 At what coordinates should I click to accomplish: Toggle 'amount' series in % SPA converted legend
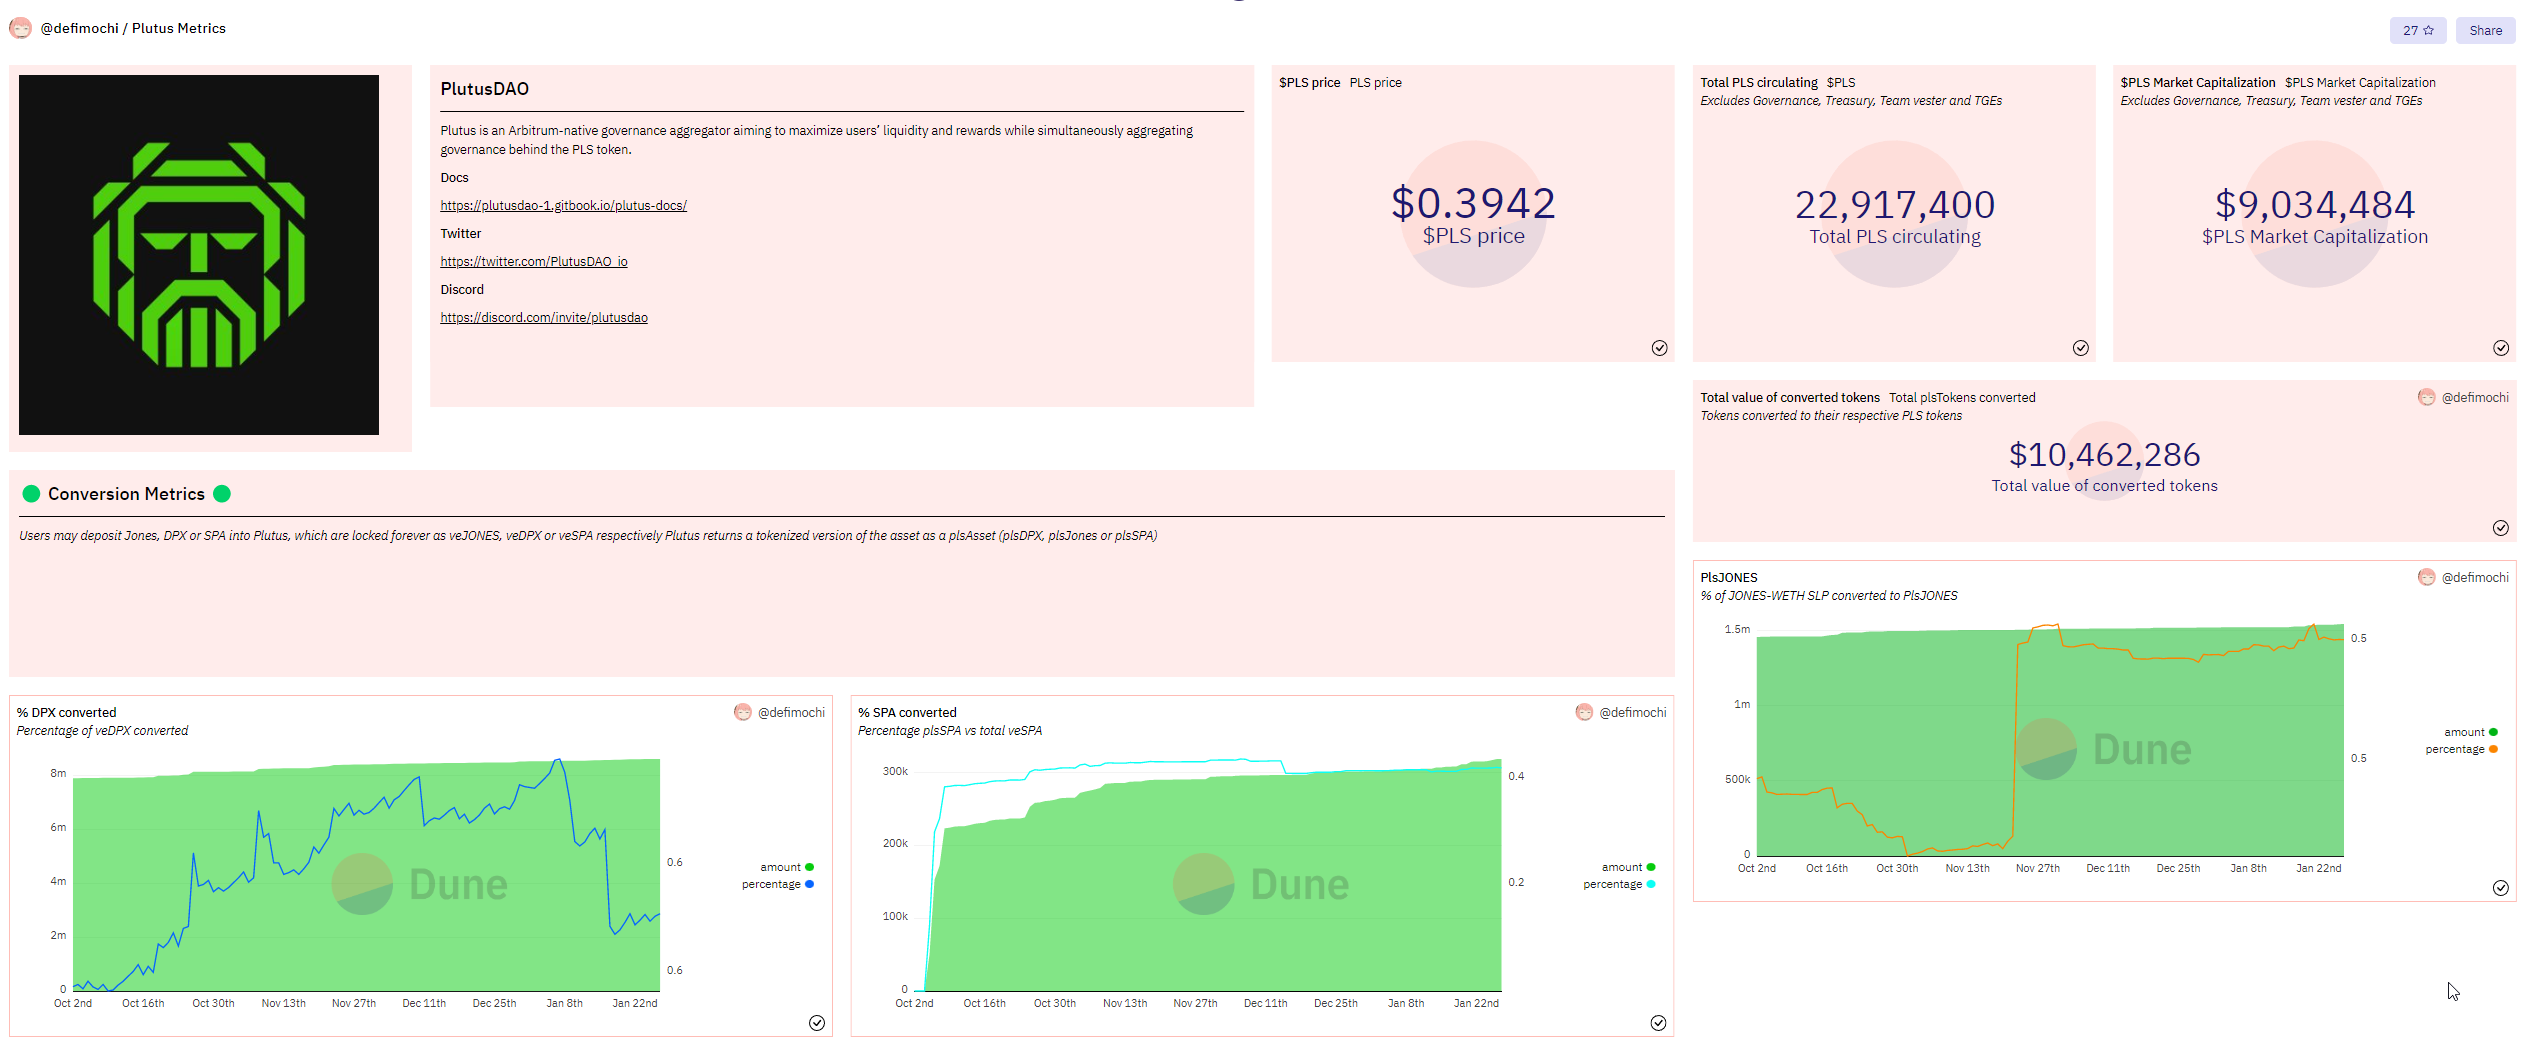1628,868
